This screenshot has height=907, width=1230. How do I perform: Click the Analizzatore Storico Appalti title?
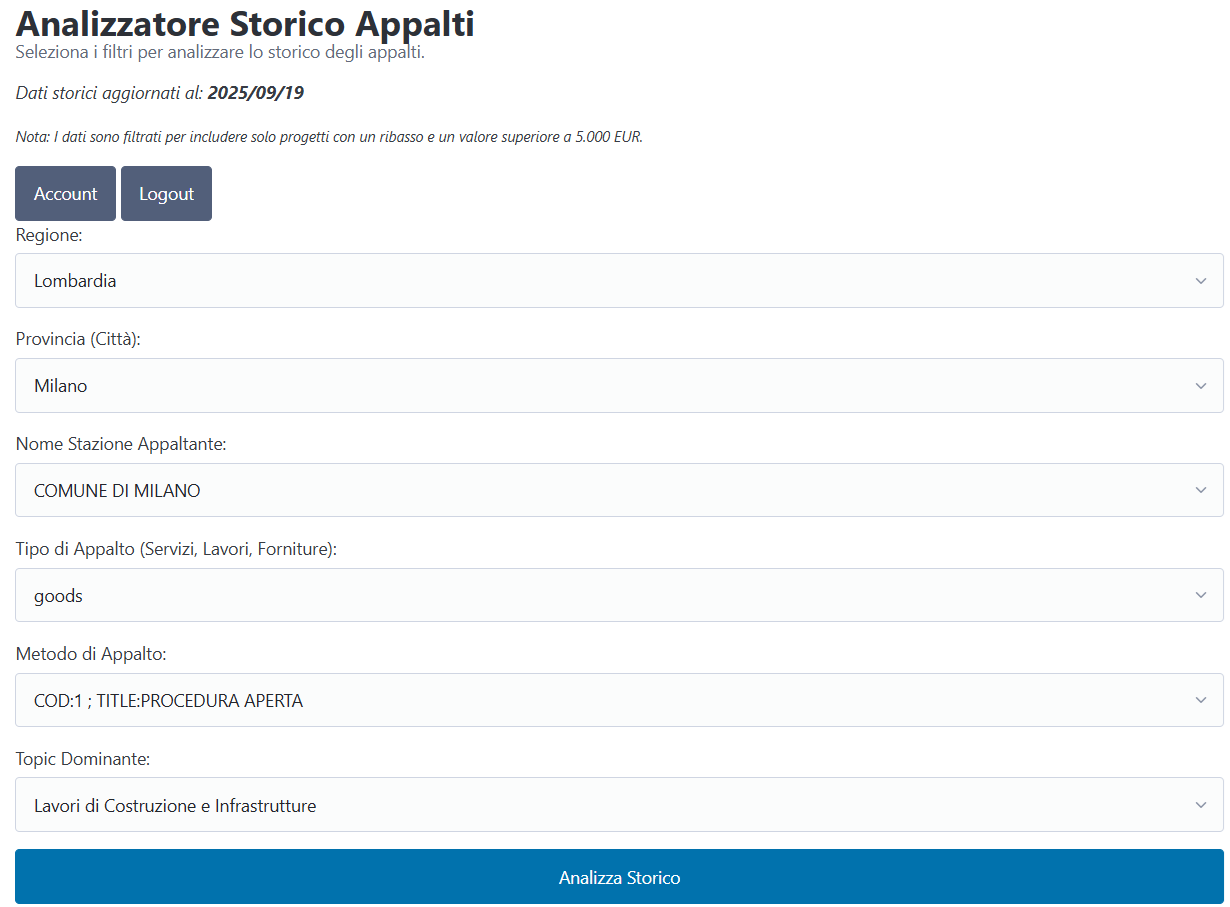[244, 24]
